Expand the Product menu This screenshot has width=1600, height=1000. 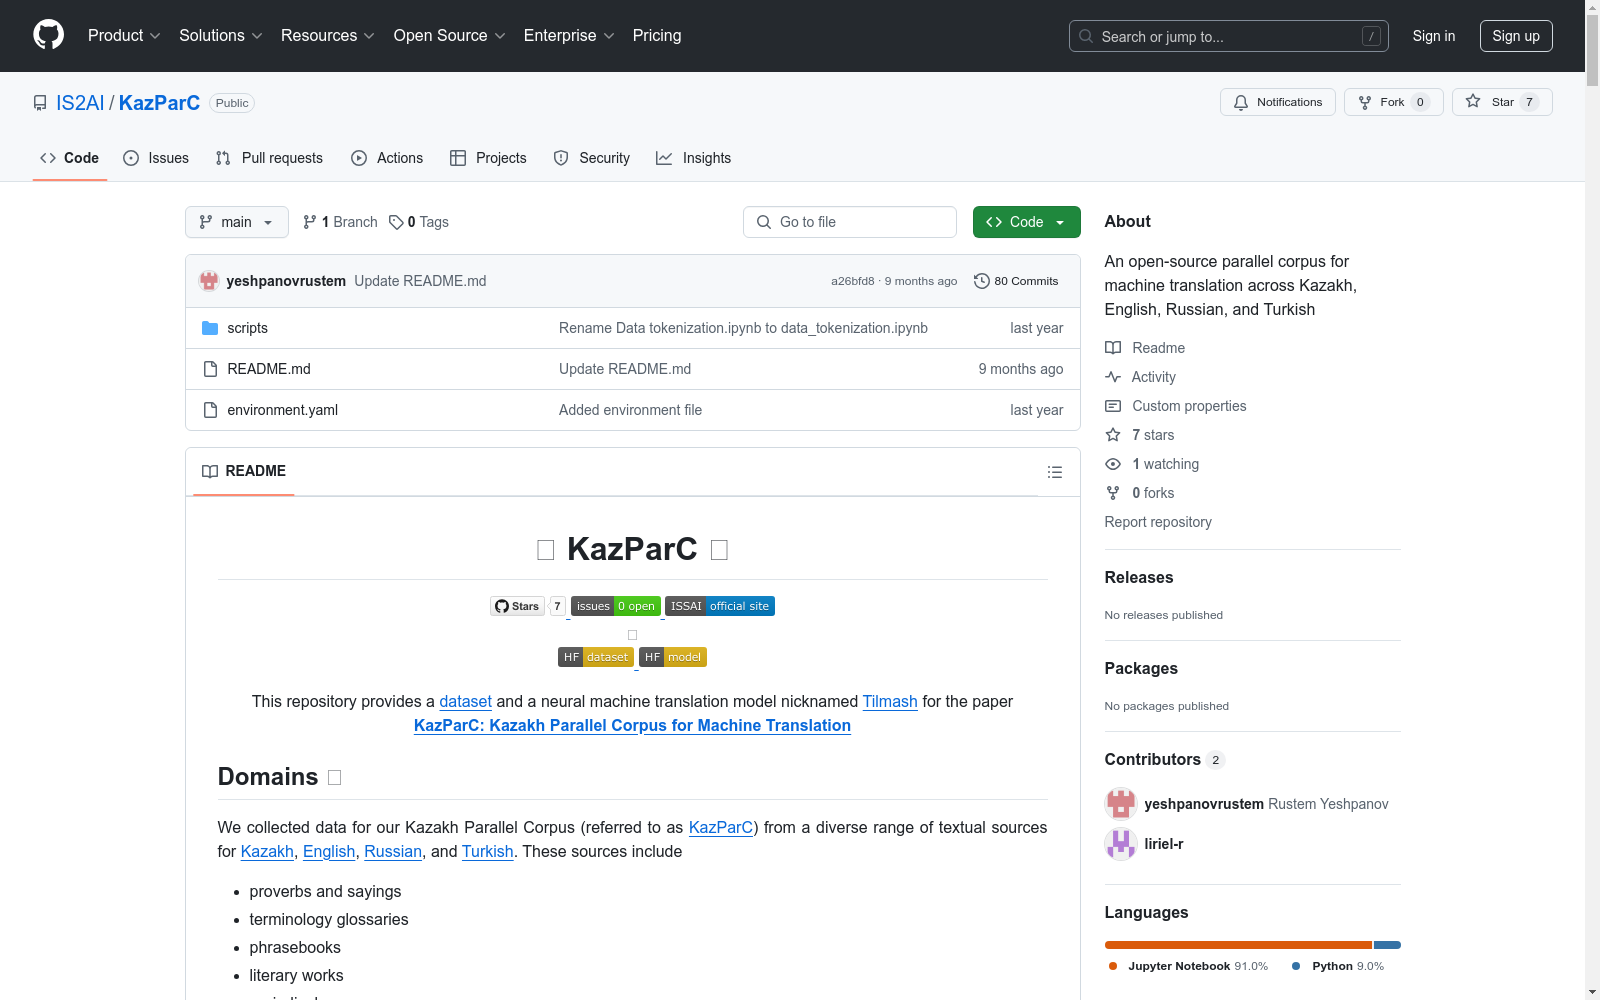tap(124, 36)
